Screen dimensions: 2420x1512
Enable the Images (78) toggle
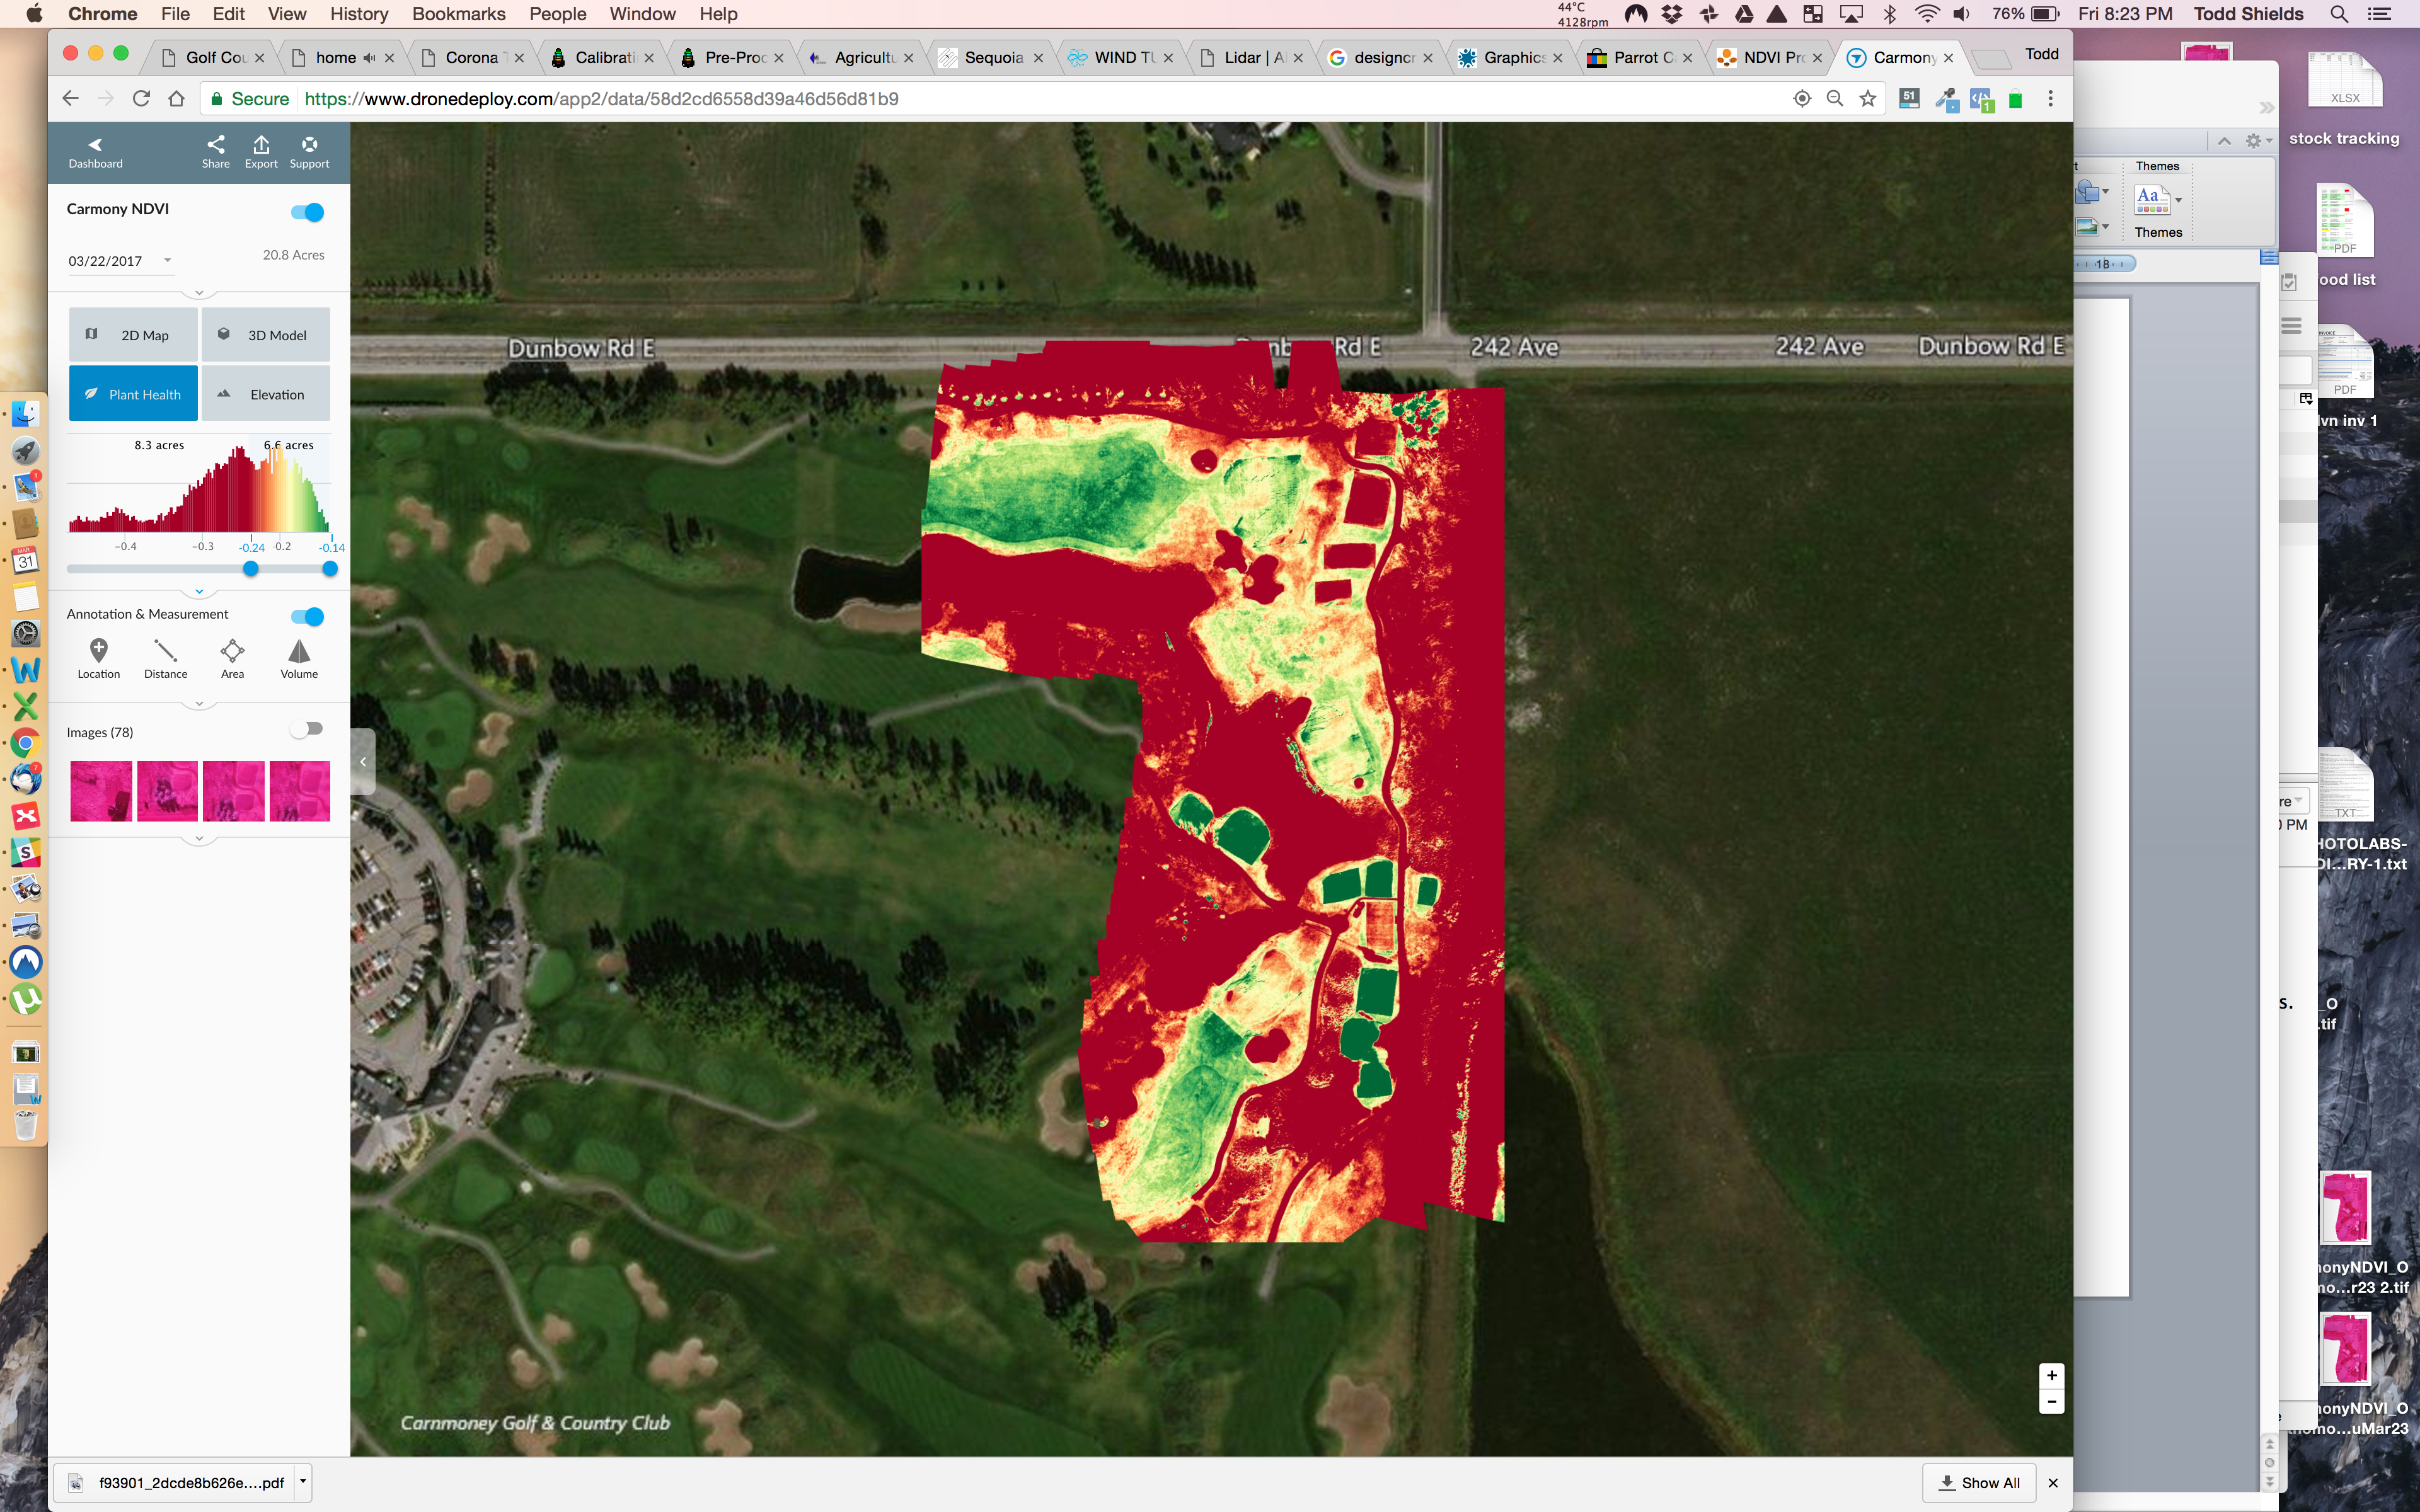306,729
